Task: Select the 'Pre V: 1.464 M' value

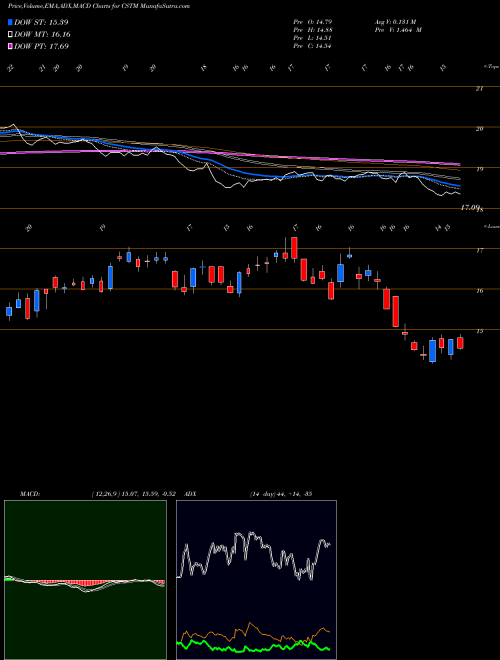Action: (398, 30)
